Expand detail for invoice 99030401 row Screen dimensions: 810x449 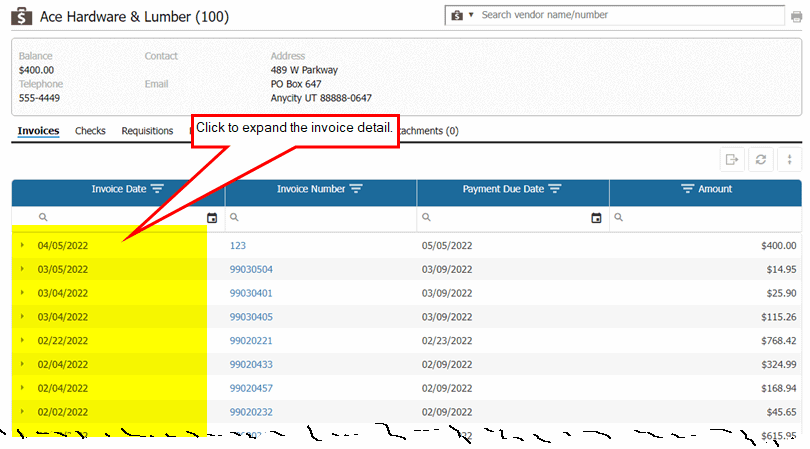click(22, 292)
